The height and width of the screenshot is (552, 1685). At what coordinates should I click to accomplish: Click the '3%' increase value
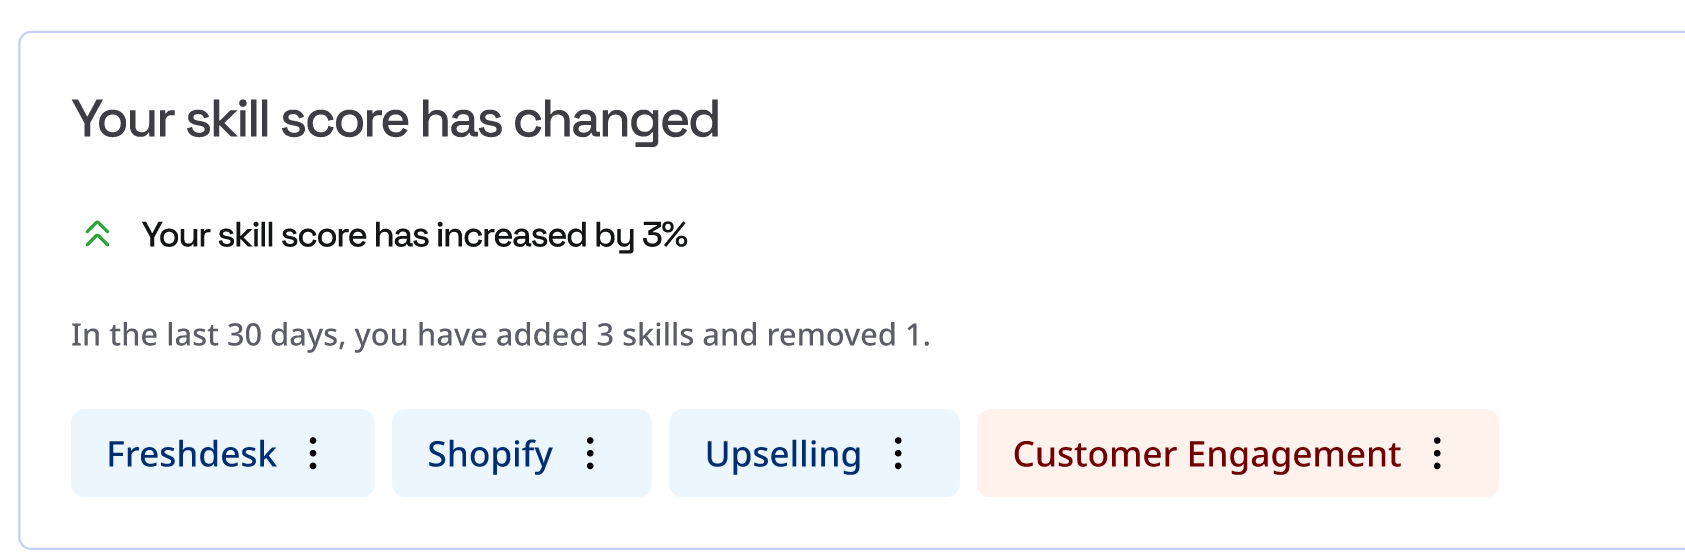(x=665, y=235)
